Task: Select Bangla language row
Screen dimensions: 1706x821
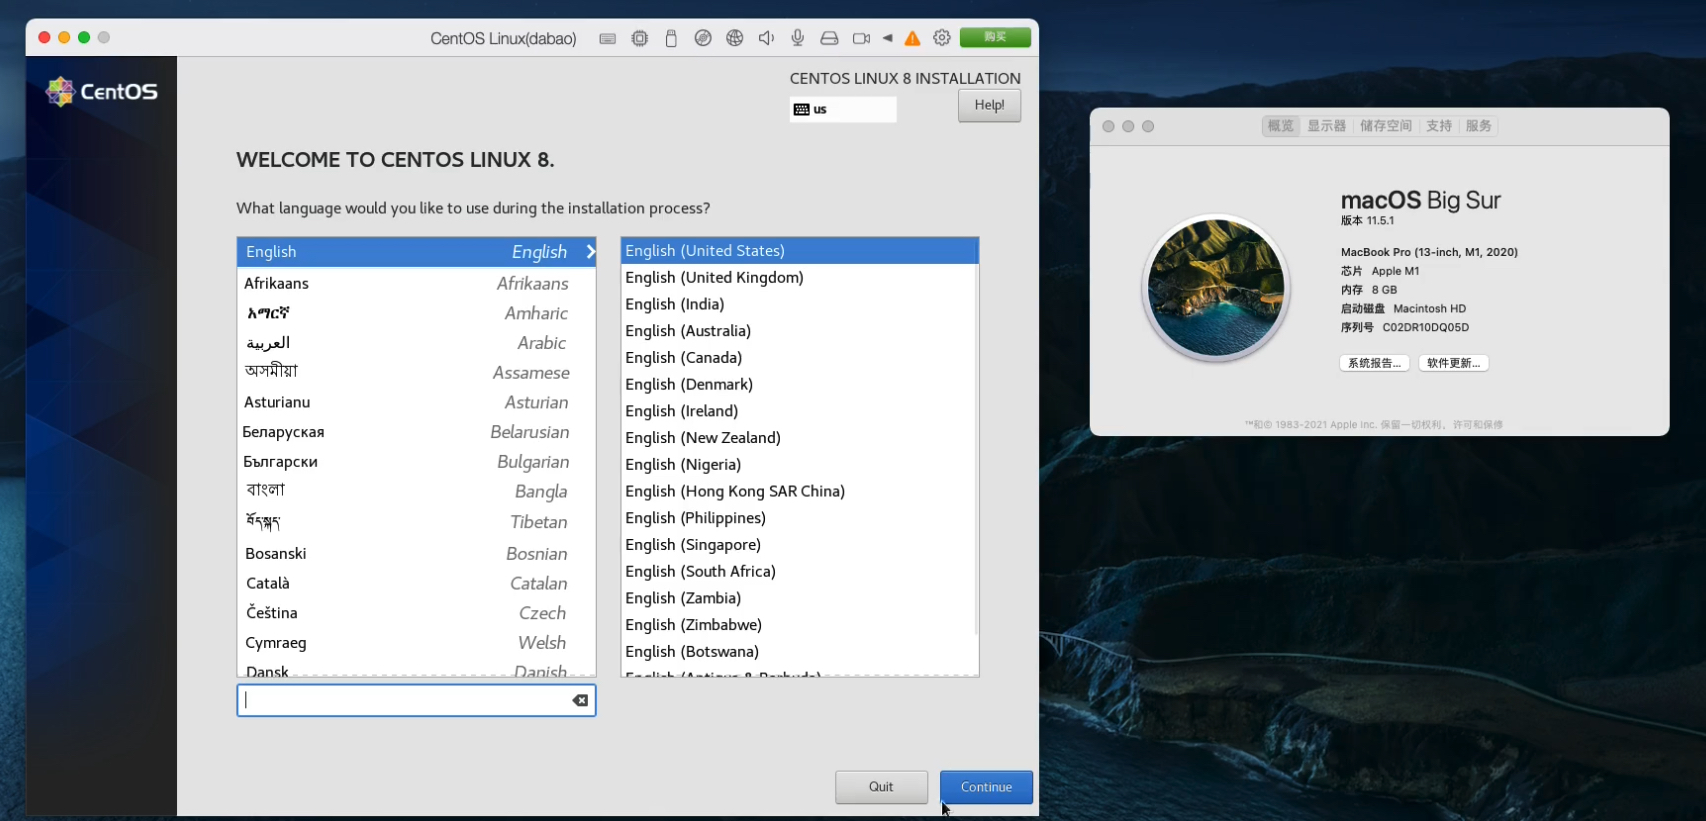Action: point(416,491)
